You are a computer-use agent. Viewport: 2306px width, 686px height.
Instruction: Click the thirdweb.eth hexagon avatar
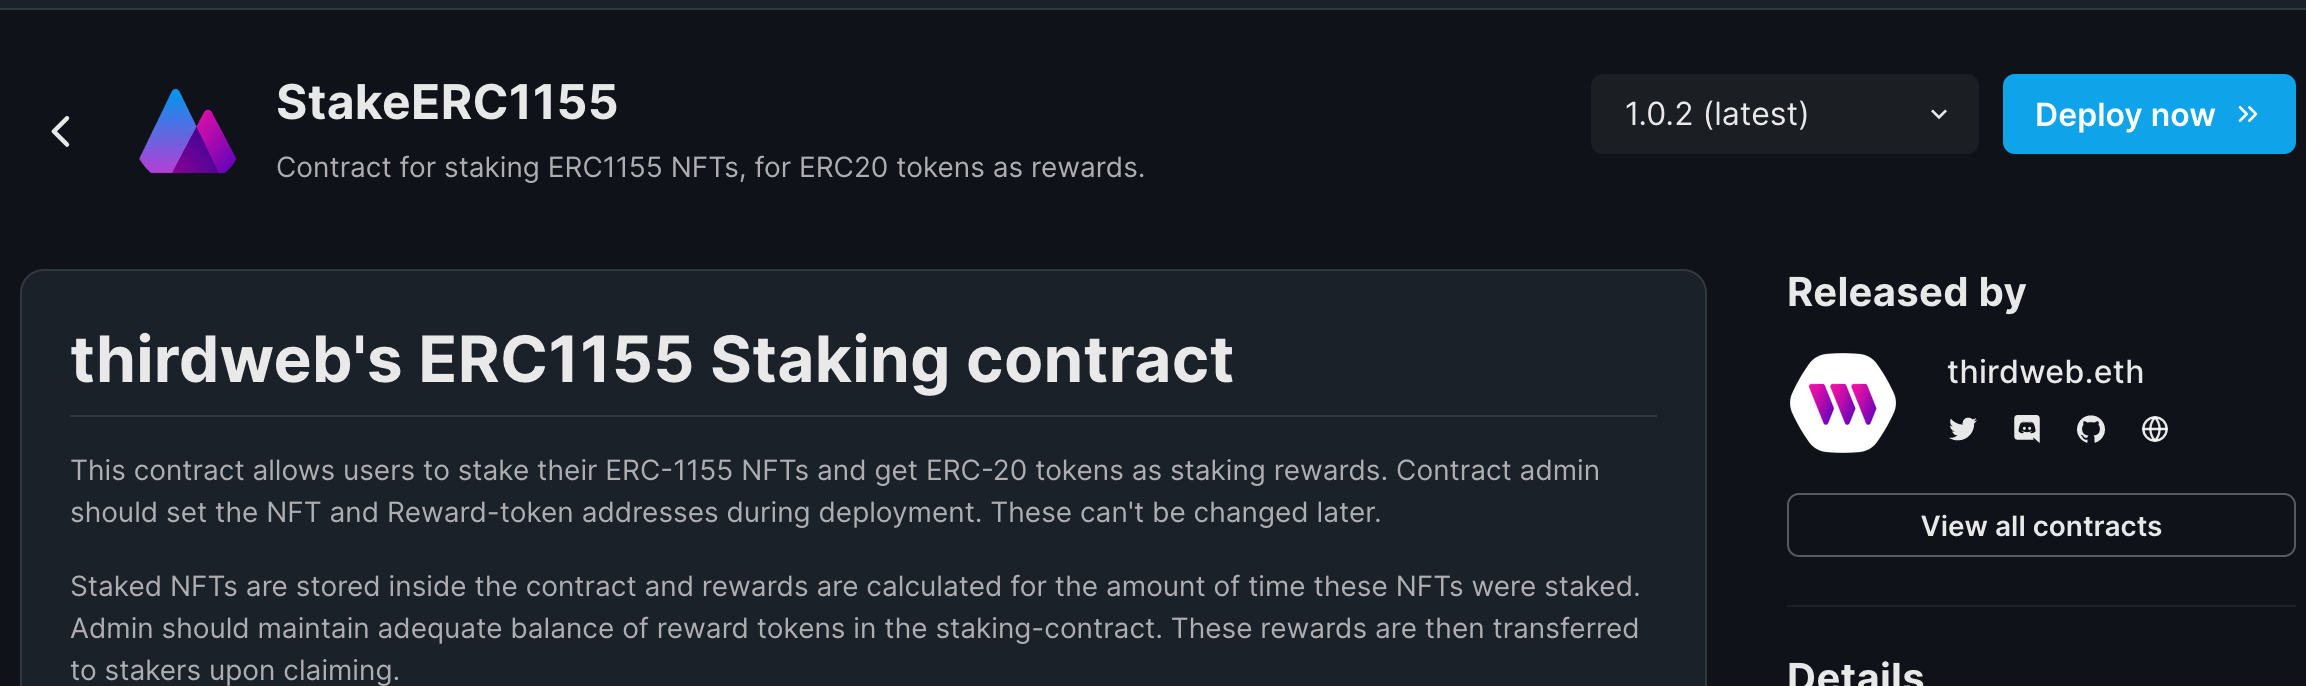[x=1842, y=402]
